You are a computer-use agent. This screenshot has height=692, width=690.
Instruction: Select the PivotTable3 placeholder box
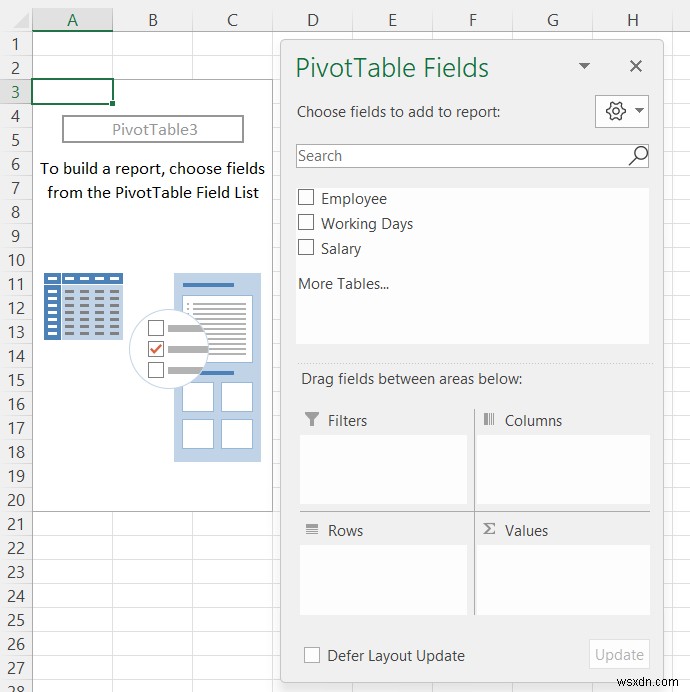pos(153,129)
